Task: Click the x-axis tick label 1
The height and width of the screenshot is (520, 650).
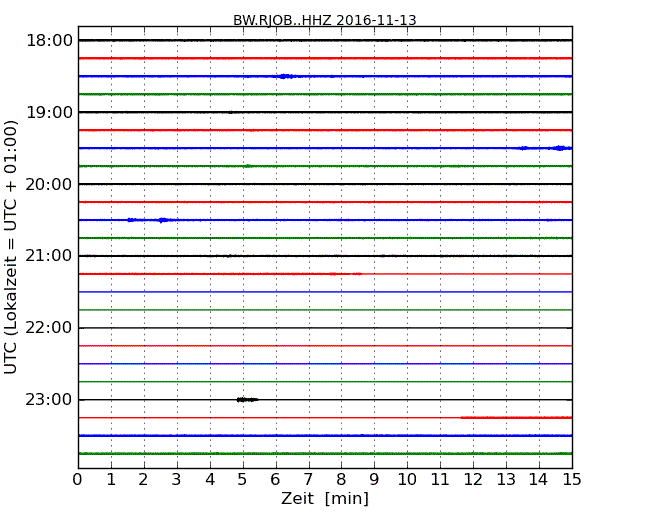Action: pyautogui.click(x=111, y=480)
